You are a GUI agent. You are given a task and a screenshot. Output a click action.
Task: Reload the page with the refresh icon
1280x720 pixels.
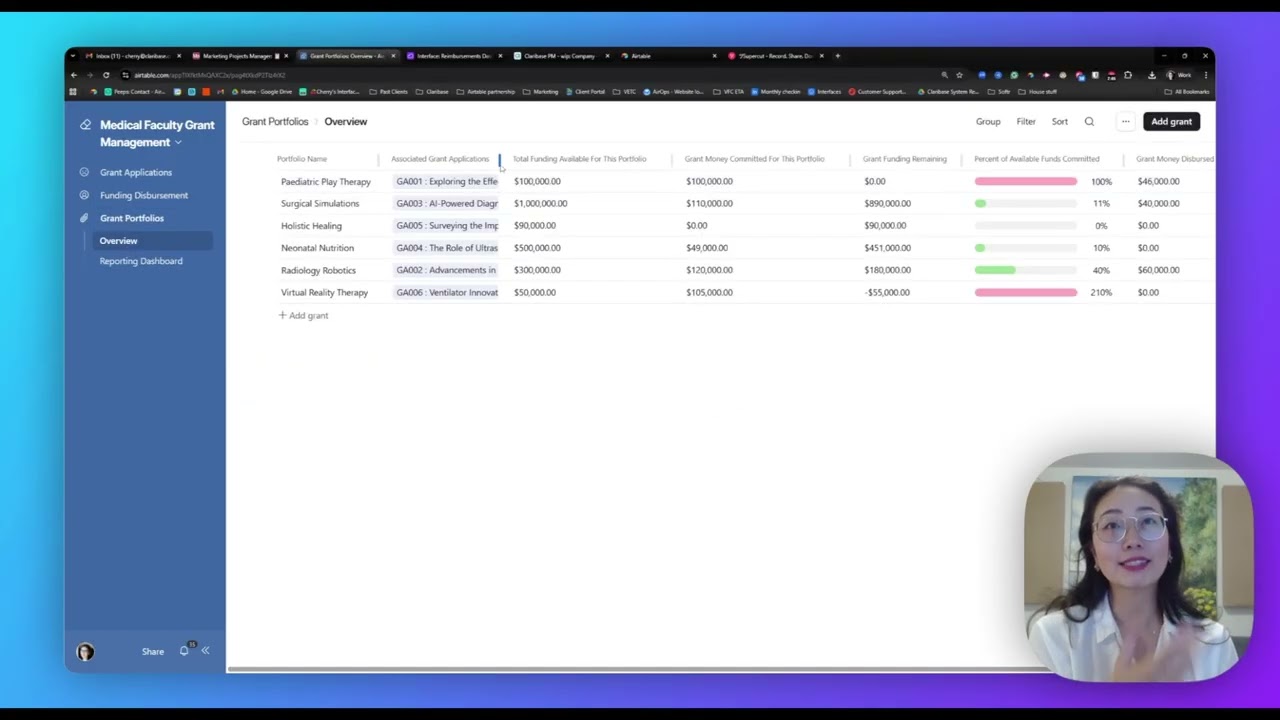(106, 75)
